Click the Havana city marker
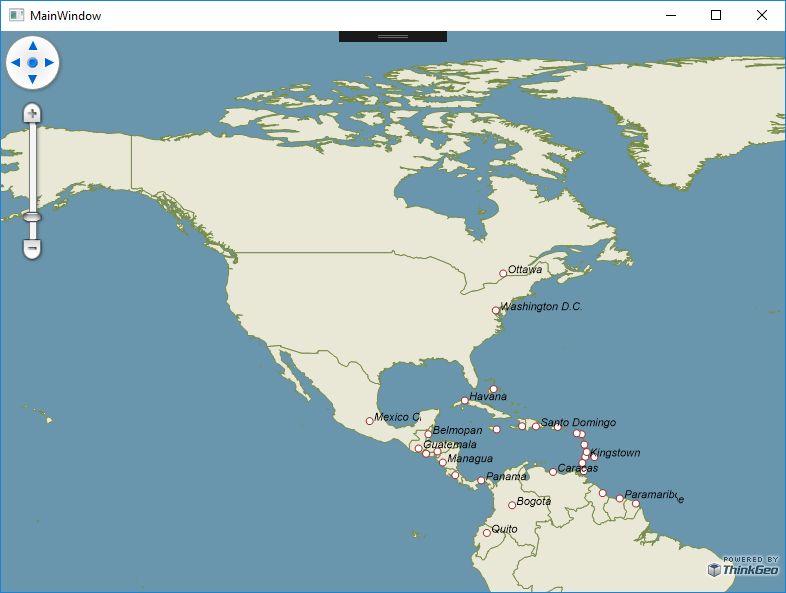The image size is (786, 593). pos(464,401)
